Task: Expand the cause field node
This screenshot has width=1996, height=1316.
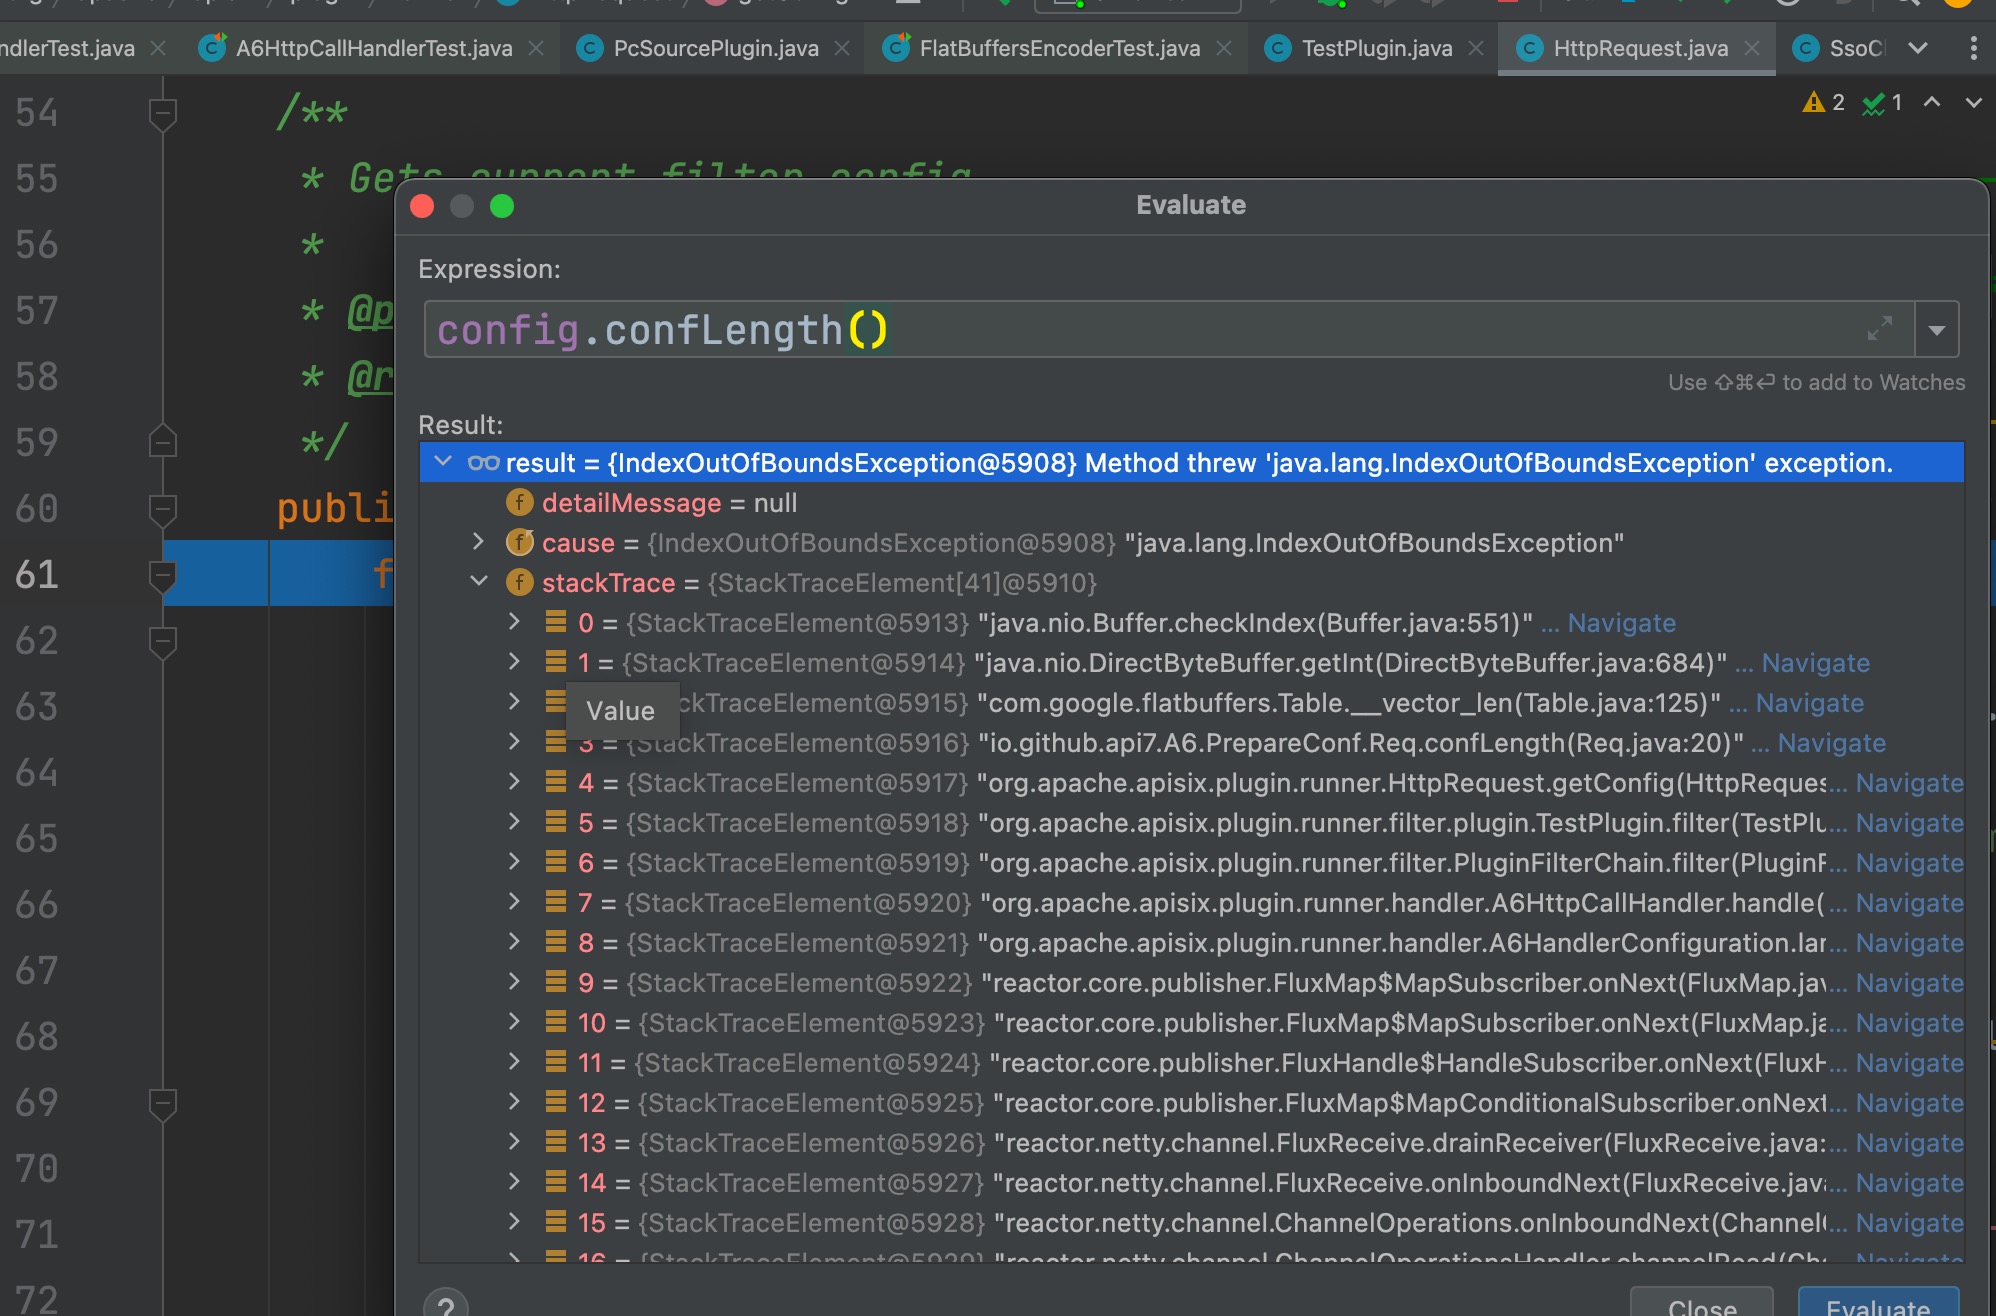Action: pos(478,542)
